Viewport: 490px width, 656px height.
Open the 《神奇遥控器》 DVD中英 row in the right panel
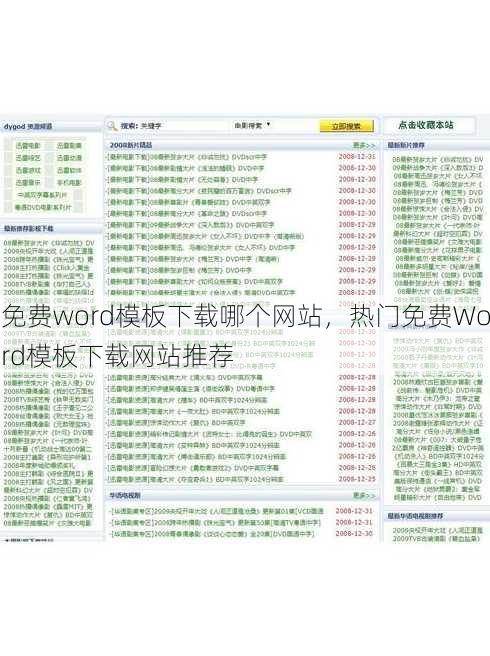pos(438,448)
